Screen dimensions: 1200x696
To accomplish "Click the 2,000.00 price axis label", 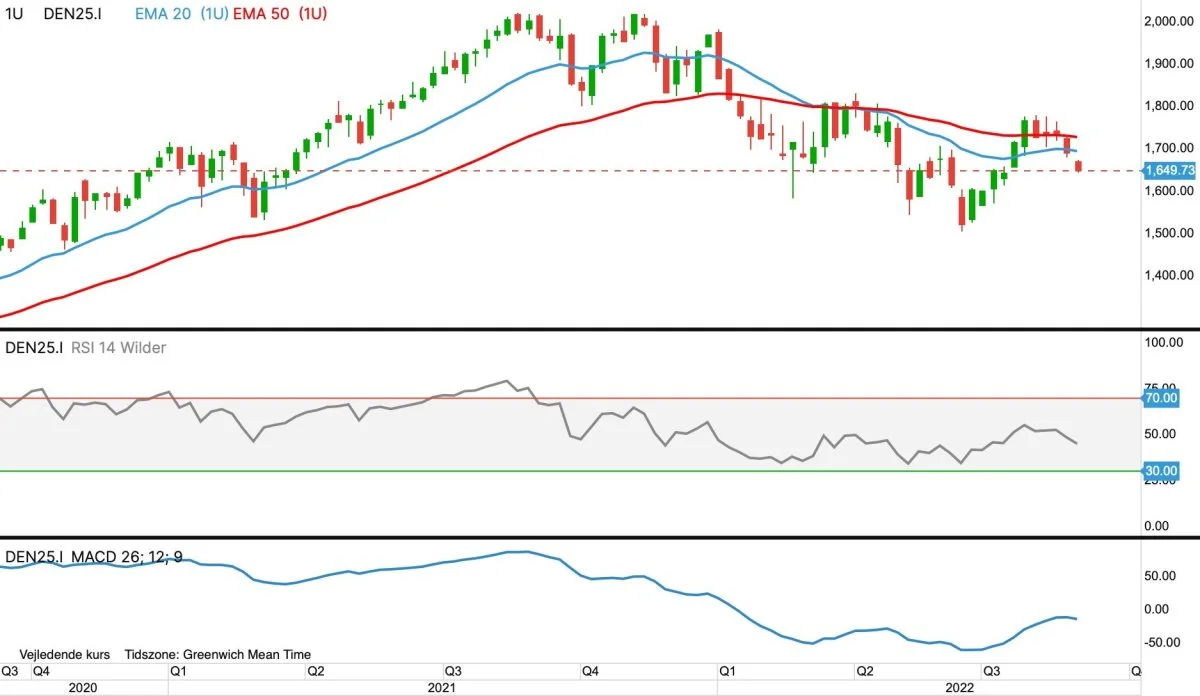I will [1171, 21].
